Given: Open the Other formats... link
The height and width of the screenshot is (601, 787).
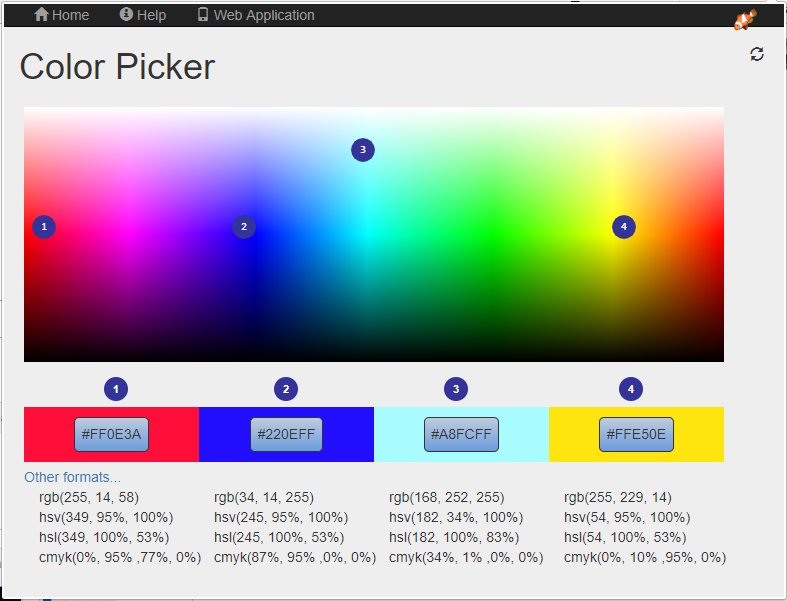Looking at the screenshot, I should 72,477.
